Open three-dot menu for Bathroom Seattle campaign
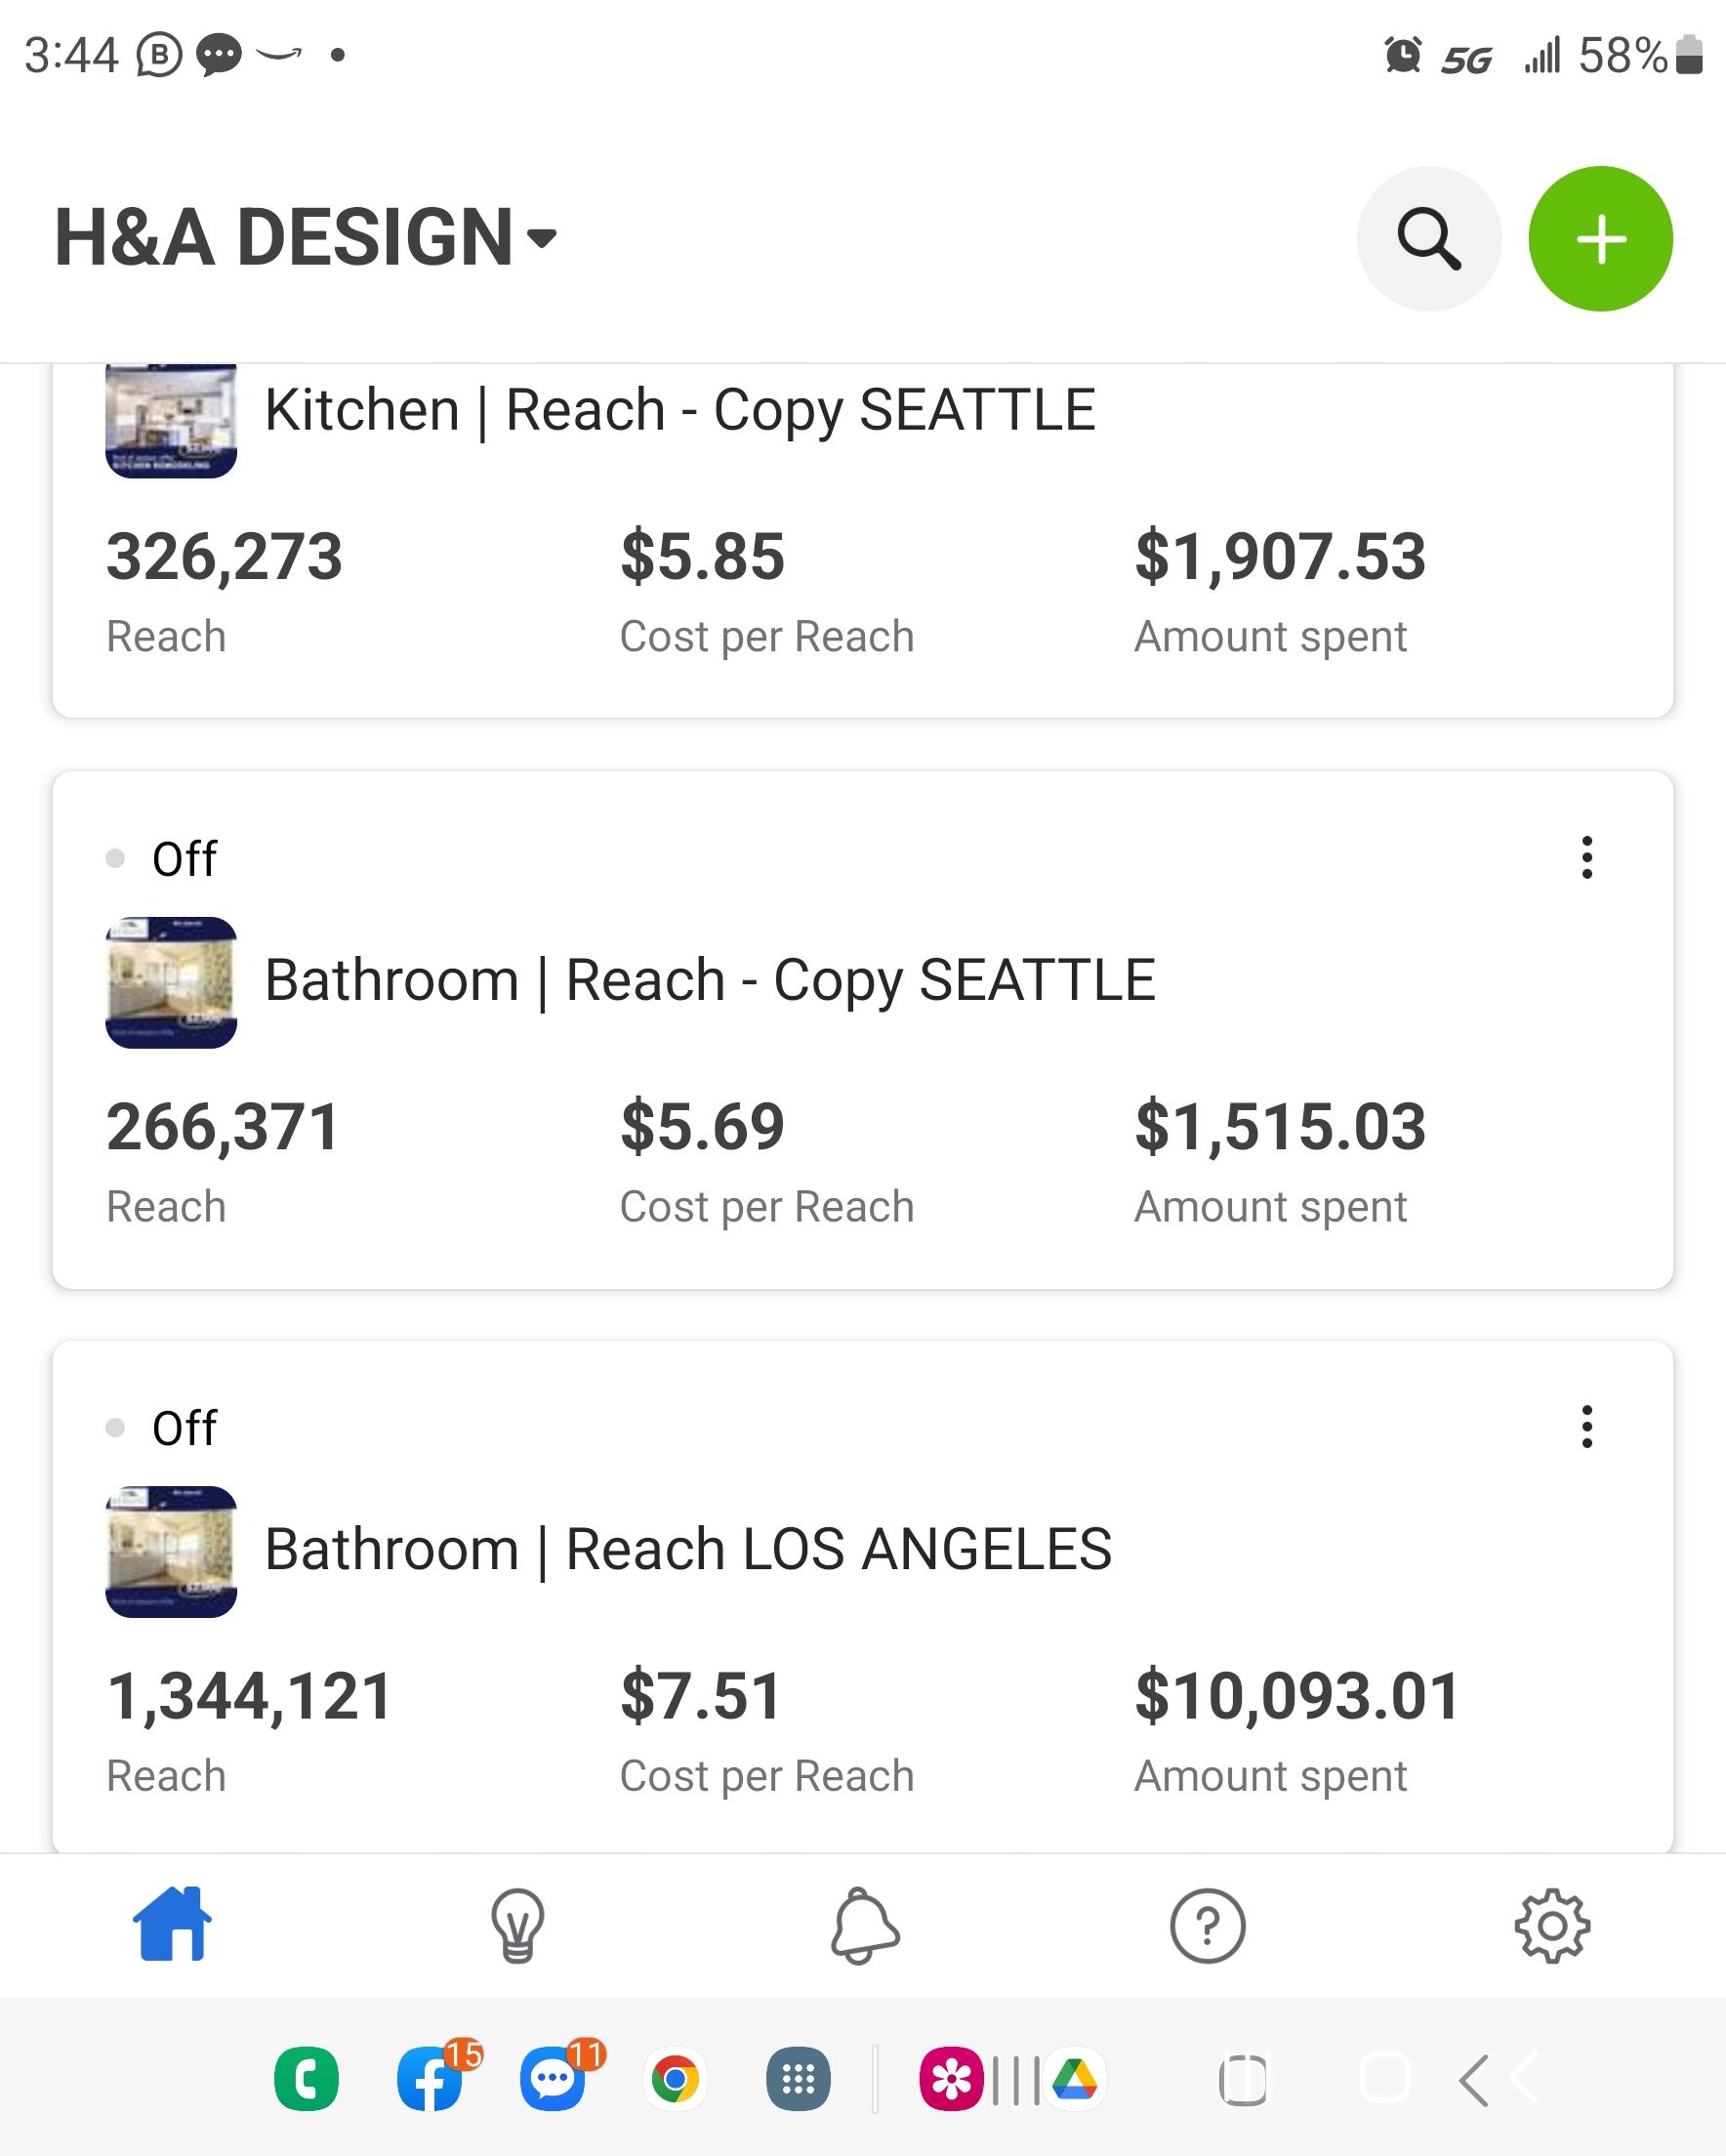1726x2156 pixels. coord(1586,857)
